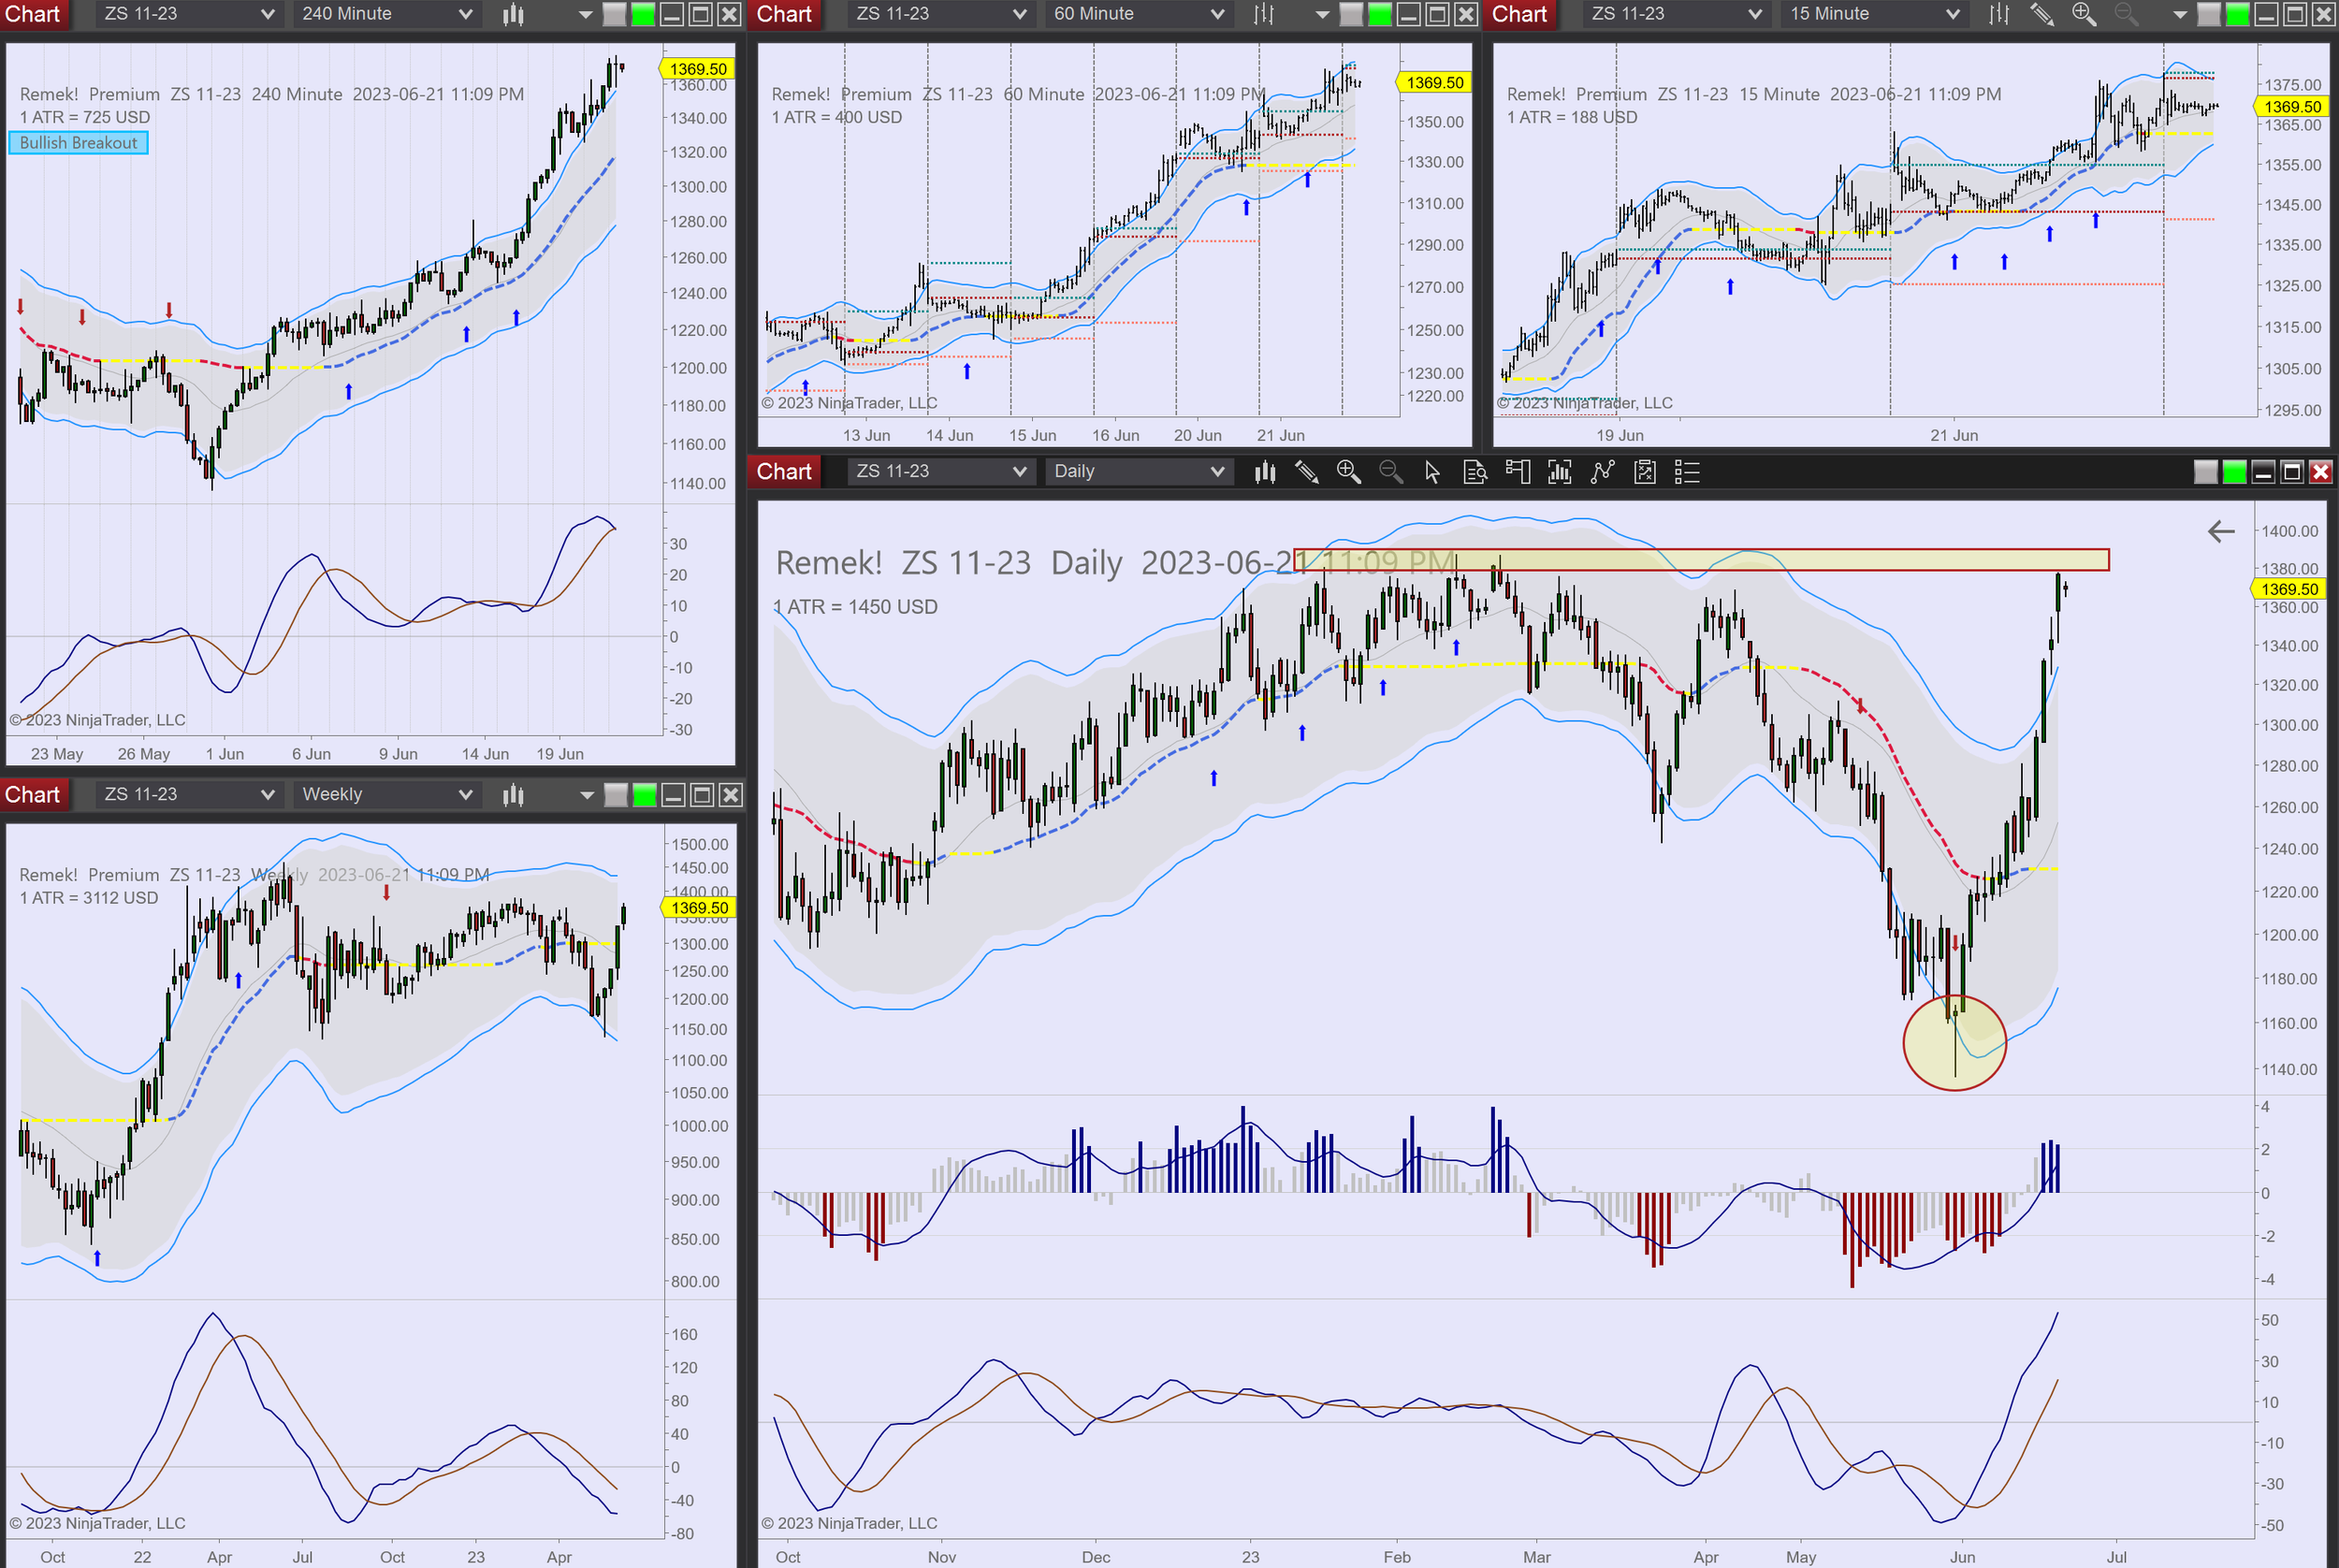This screenshot has height=1568, width=2339.
Task: Open ZS 11-23 instrument dropdown on Weekly chart
Action: pyautogui.click(x=188, y=795)
